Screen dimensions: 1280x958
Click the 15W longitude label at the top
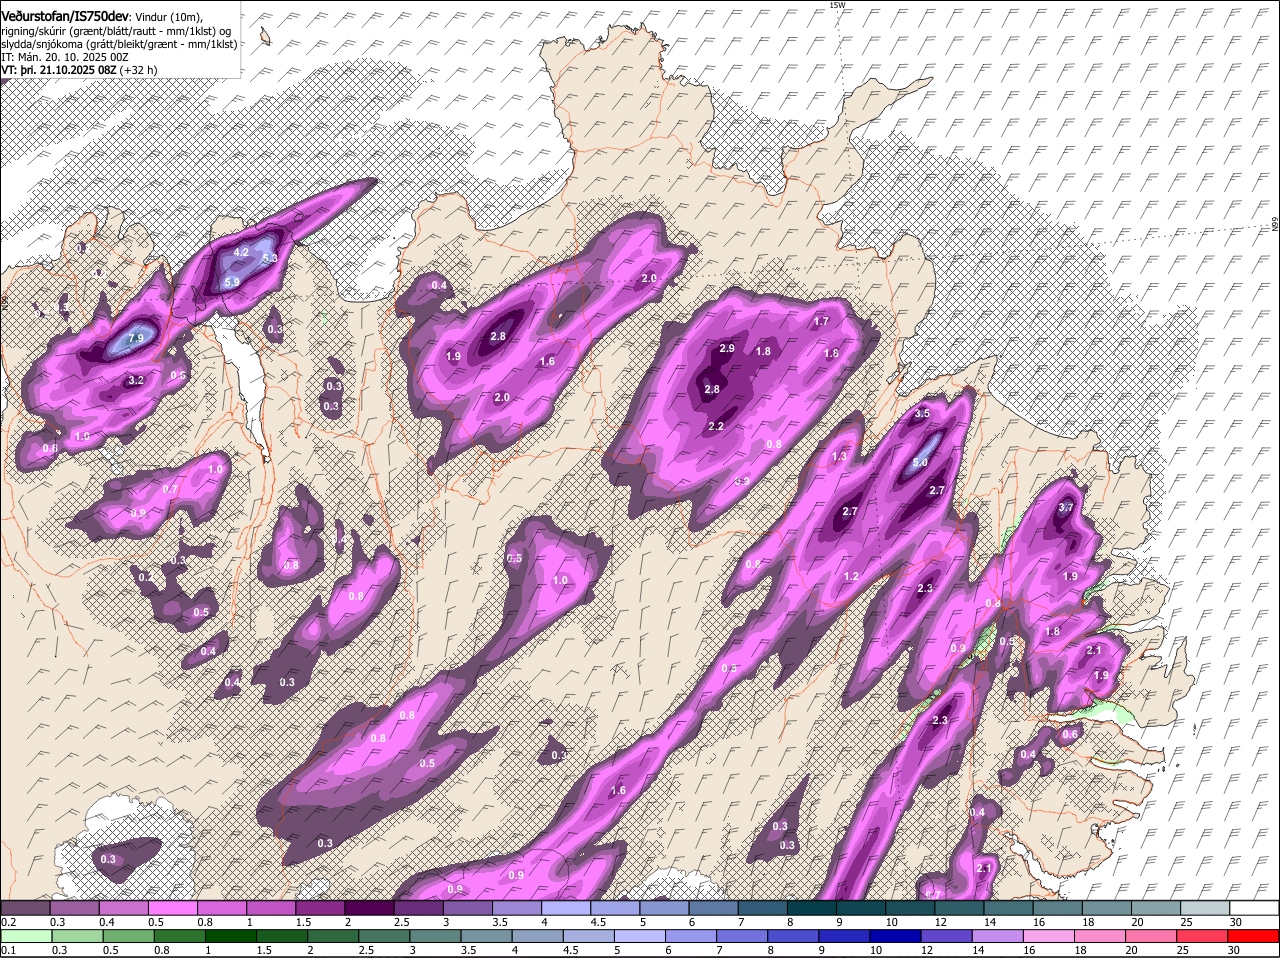tap(837, 5)
